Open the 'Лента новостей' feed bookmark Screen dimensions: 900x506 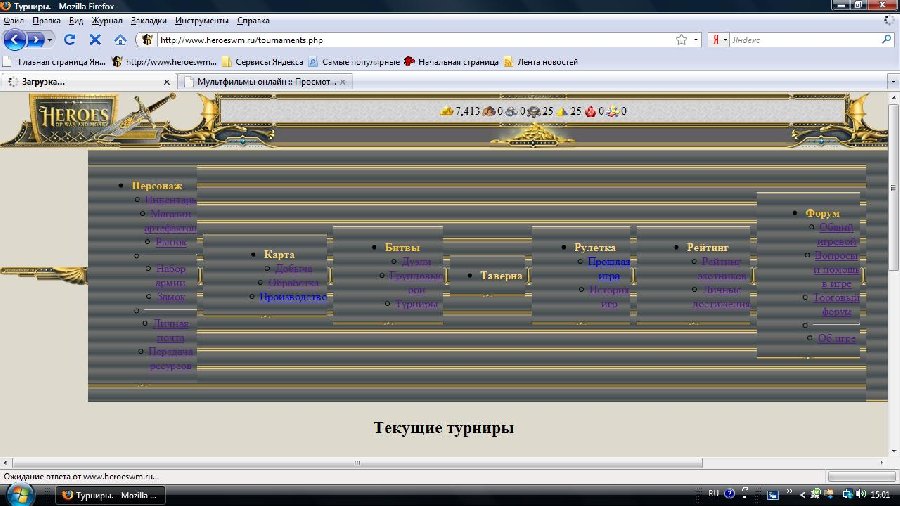[540, 62]
